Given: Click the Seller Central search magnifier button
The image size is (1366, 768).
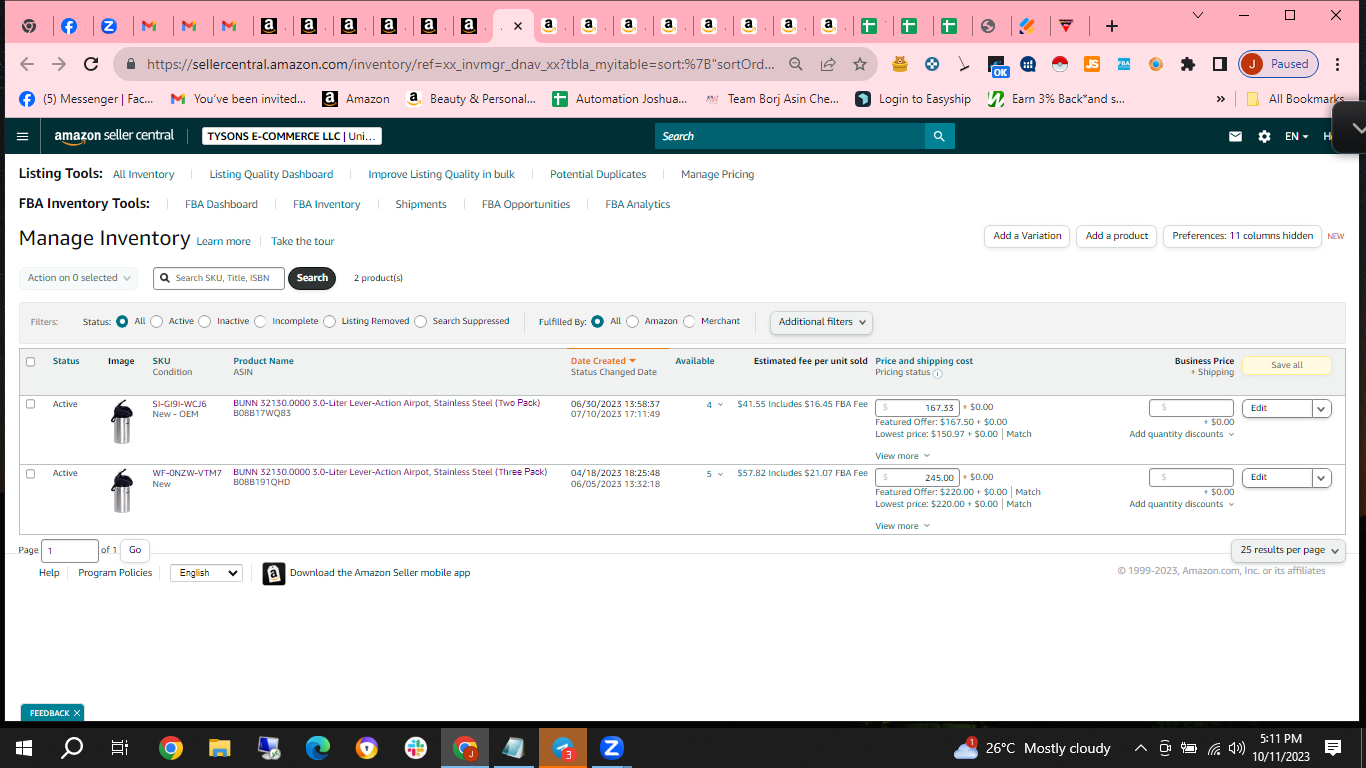Looking at the screenshot, I should [x=939, y=136].
